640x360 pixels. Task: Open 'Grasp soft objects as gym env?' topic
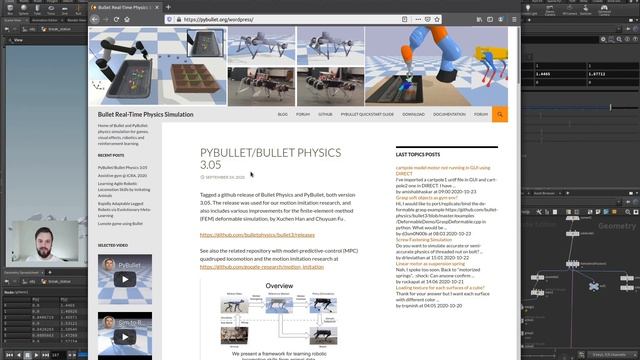click(x=427, y=198)
